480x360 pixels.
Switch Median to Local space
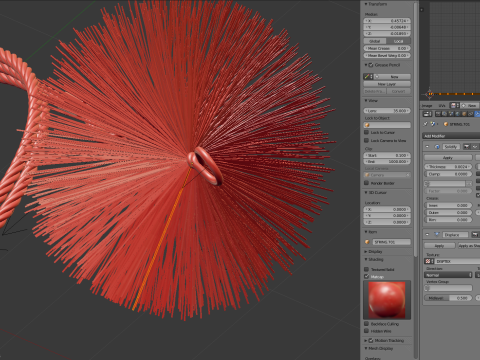pos(399,41)
